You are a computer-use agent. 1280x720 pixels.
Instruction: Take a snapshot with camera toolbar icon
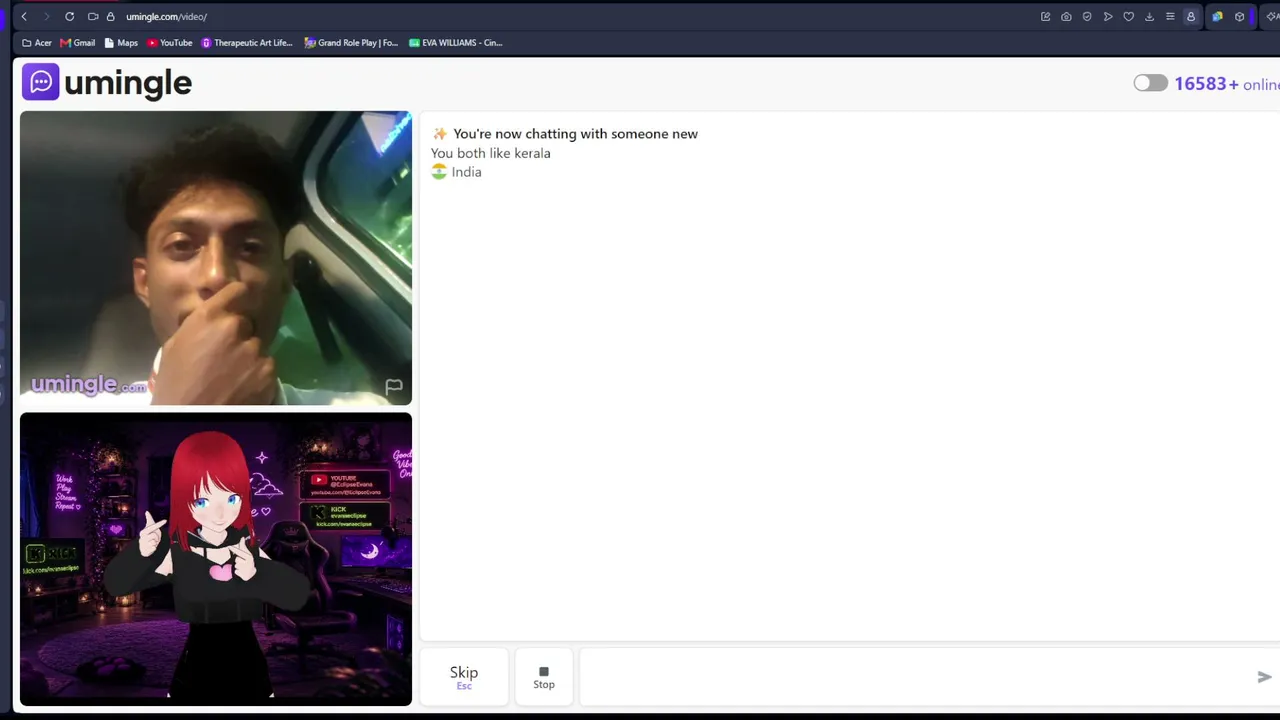(1066, 16)
